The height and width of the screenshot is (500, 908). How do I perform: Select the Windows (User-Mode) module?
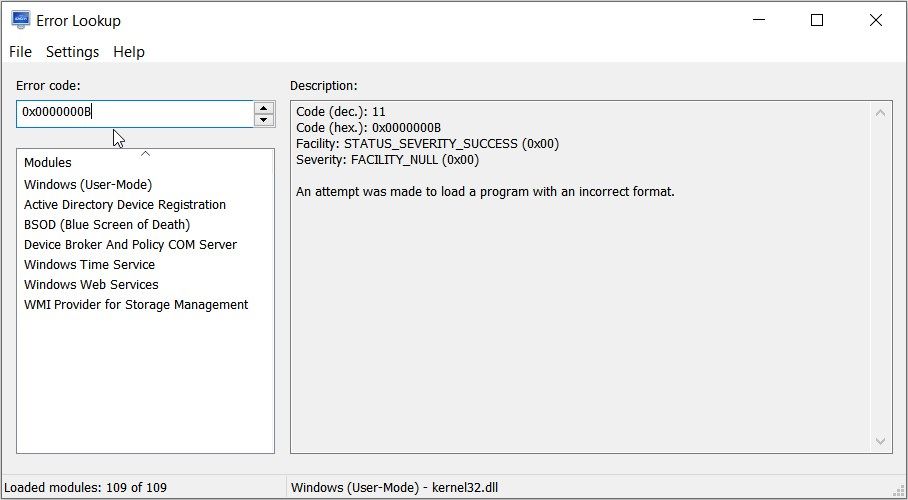pos(88,184)
